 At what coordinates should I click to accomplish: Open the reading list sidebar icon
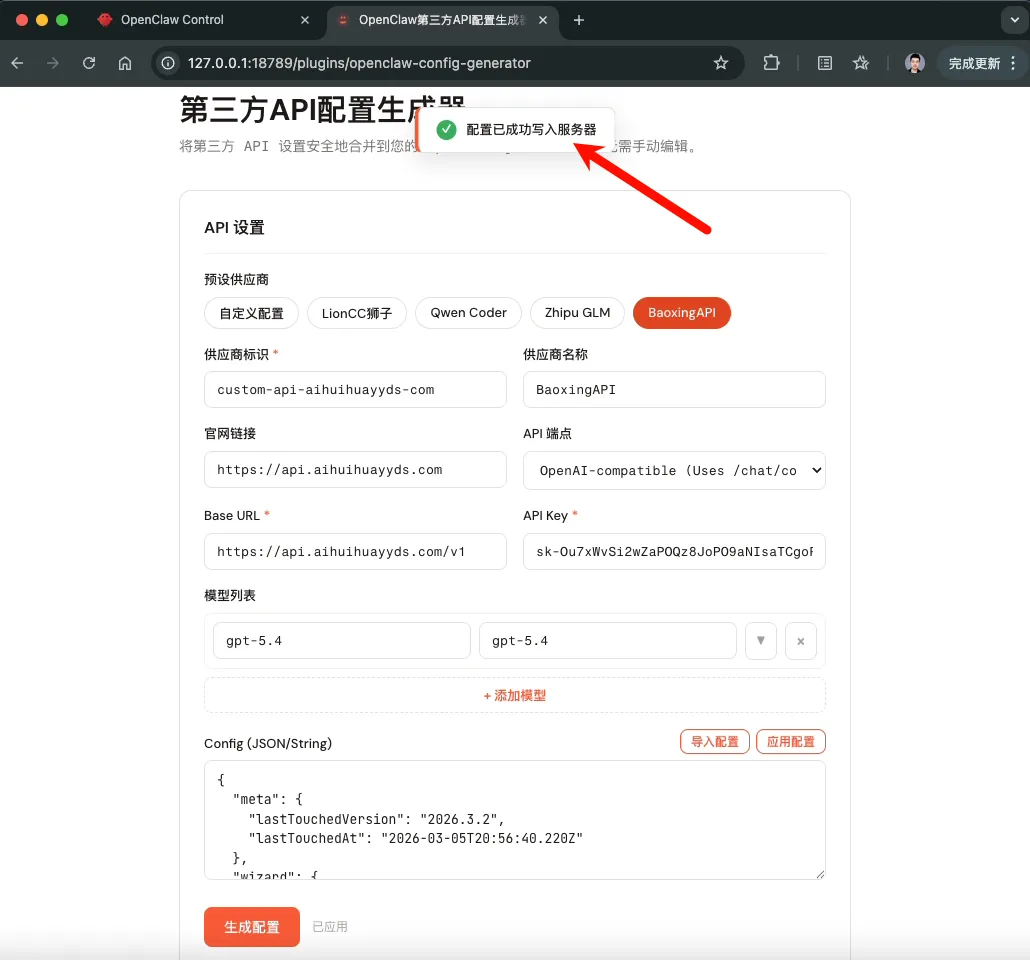(825, 63)
